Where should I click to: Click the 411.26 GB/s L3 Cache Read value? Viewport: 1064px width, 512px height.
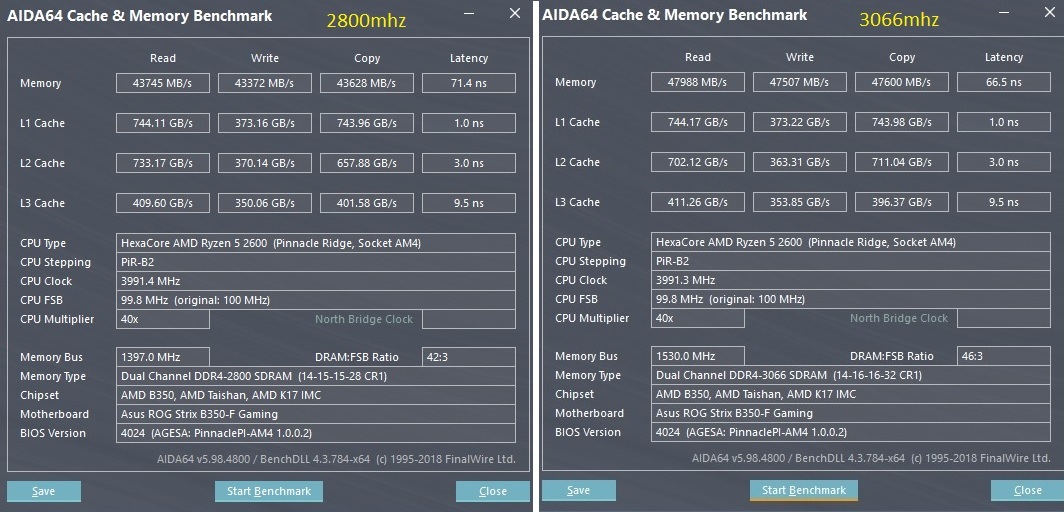697,202
